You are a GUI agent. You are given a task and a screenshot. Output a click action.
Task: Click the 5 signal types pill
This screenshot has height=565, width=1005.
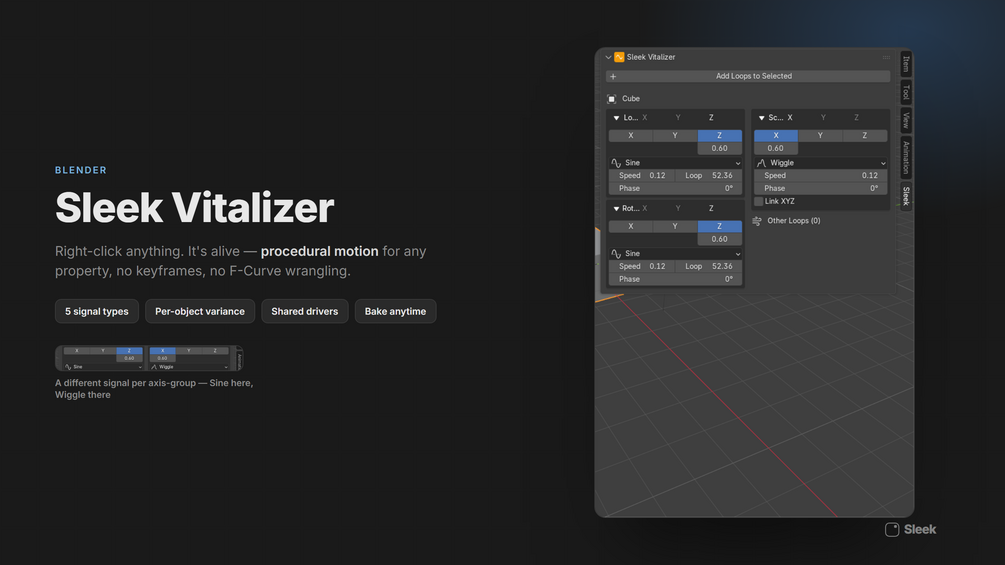click(x=97, y=311)
